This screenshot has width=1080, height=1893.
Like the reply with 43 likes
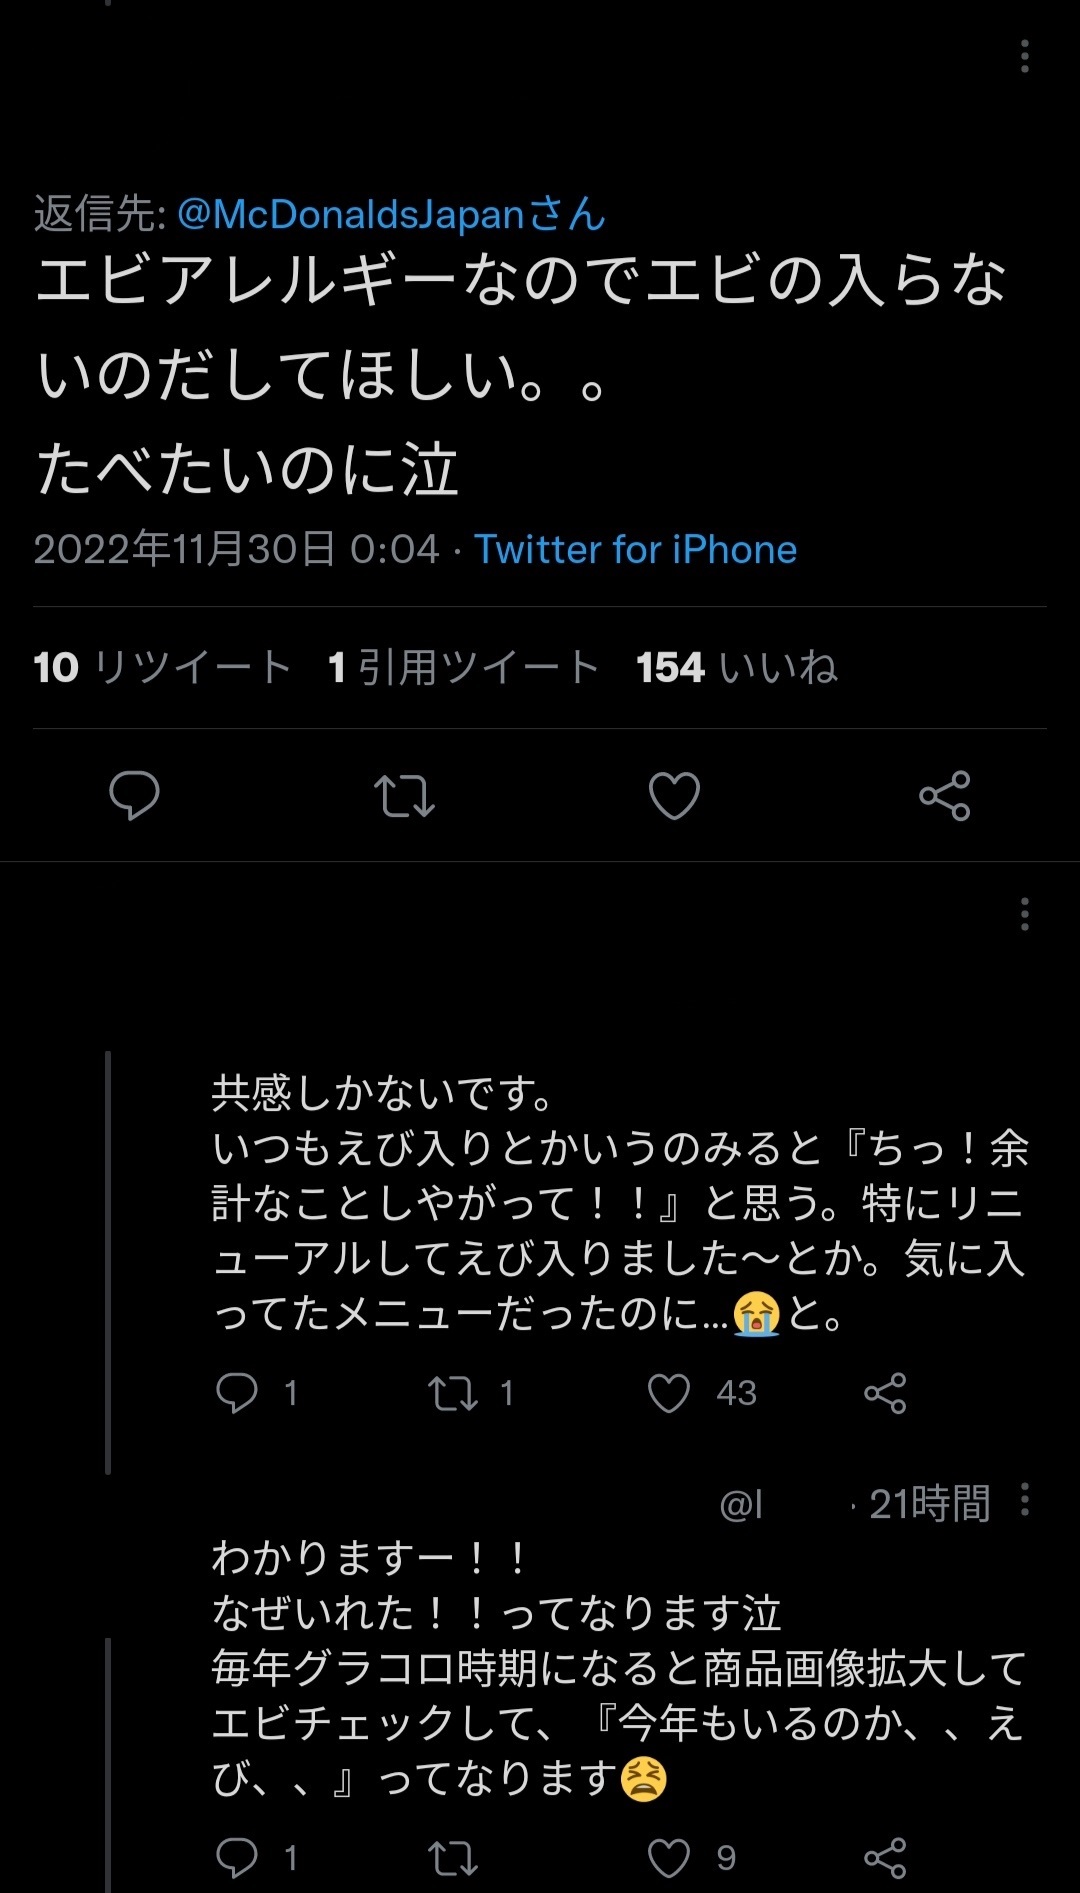(x=669, y=1393)
